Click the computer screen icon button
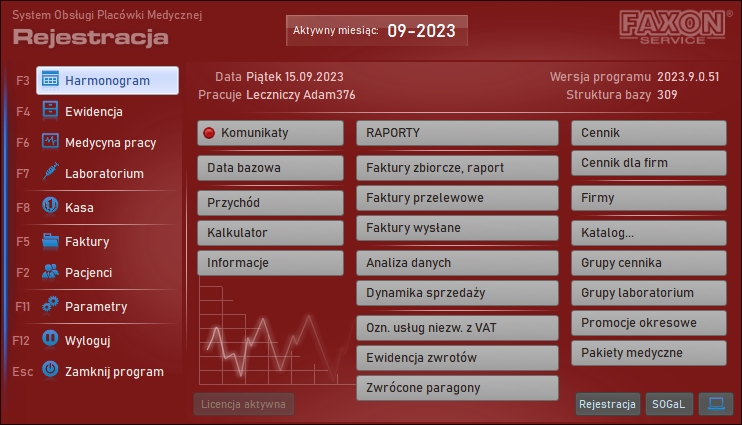The height and width of the screenshot is (425, 742). pyautogui.click(x=716, y=404)
